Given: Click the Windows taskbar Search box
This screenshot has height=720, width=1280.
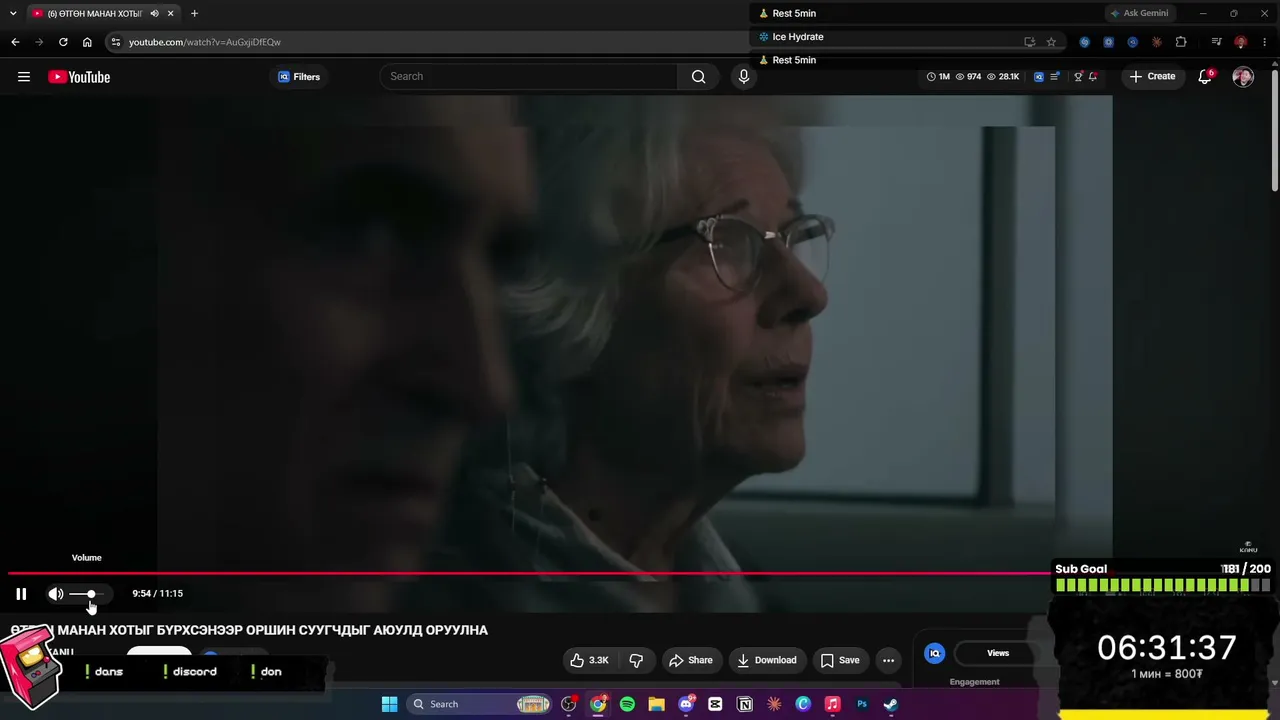Looking at the screenshot, I should click(481, 704).
